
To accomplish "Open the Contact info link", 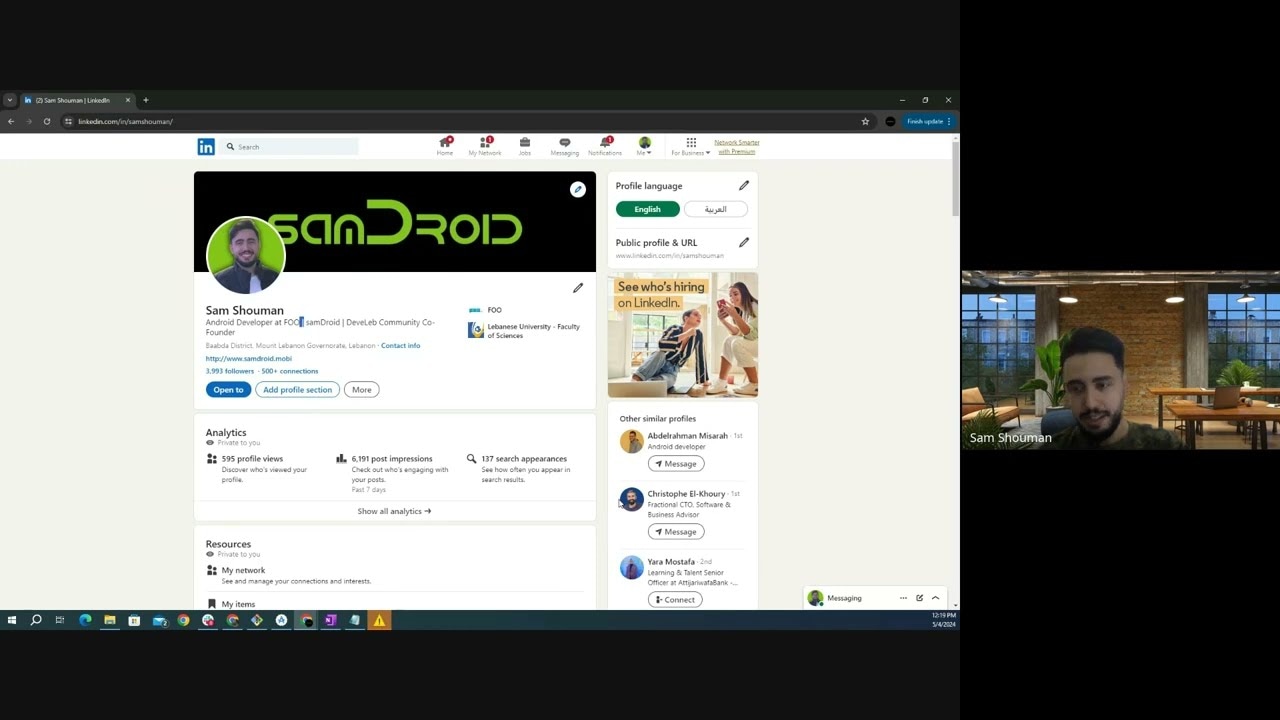I will pos(400,346).
